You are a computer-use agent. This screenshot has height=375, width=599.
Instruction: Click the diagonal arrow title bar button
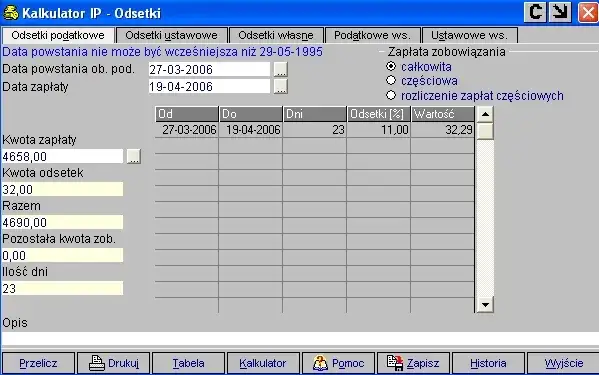560,12
